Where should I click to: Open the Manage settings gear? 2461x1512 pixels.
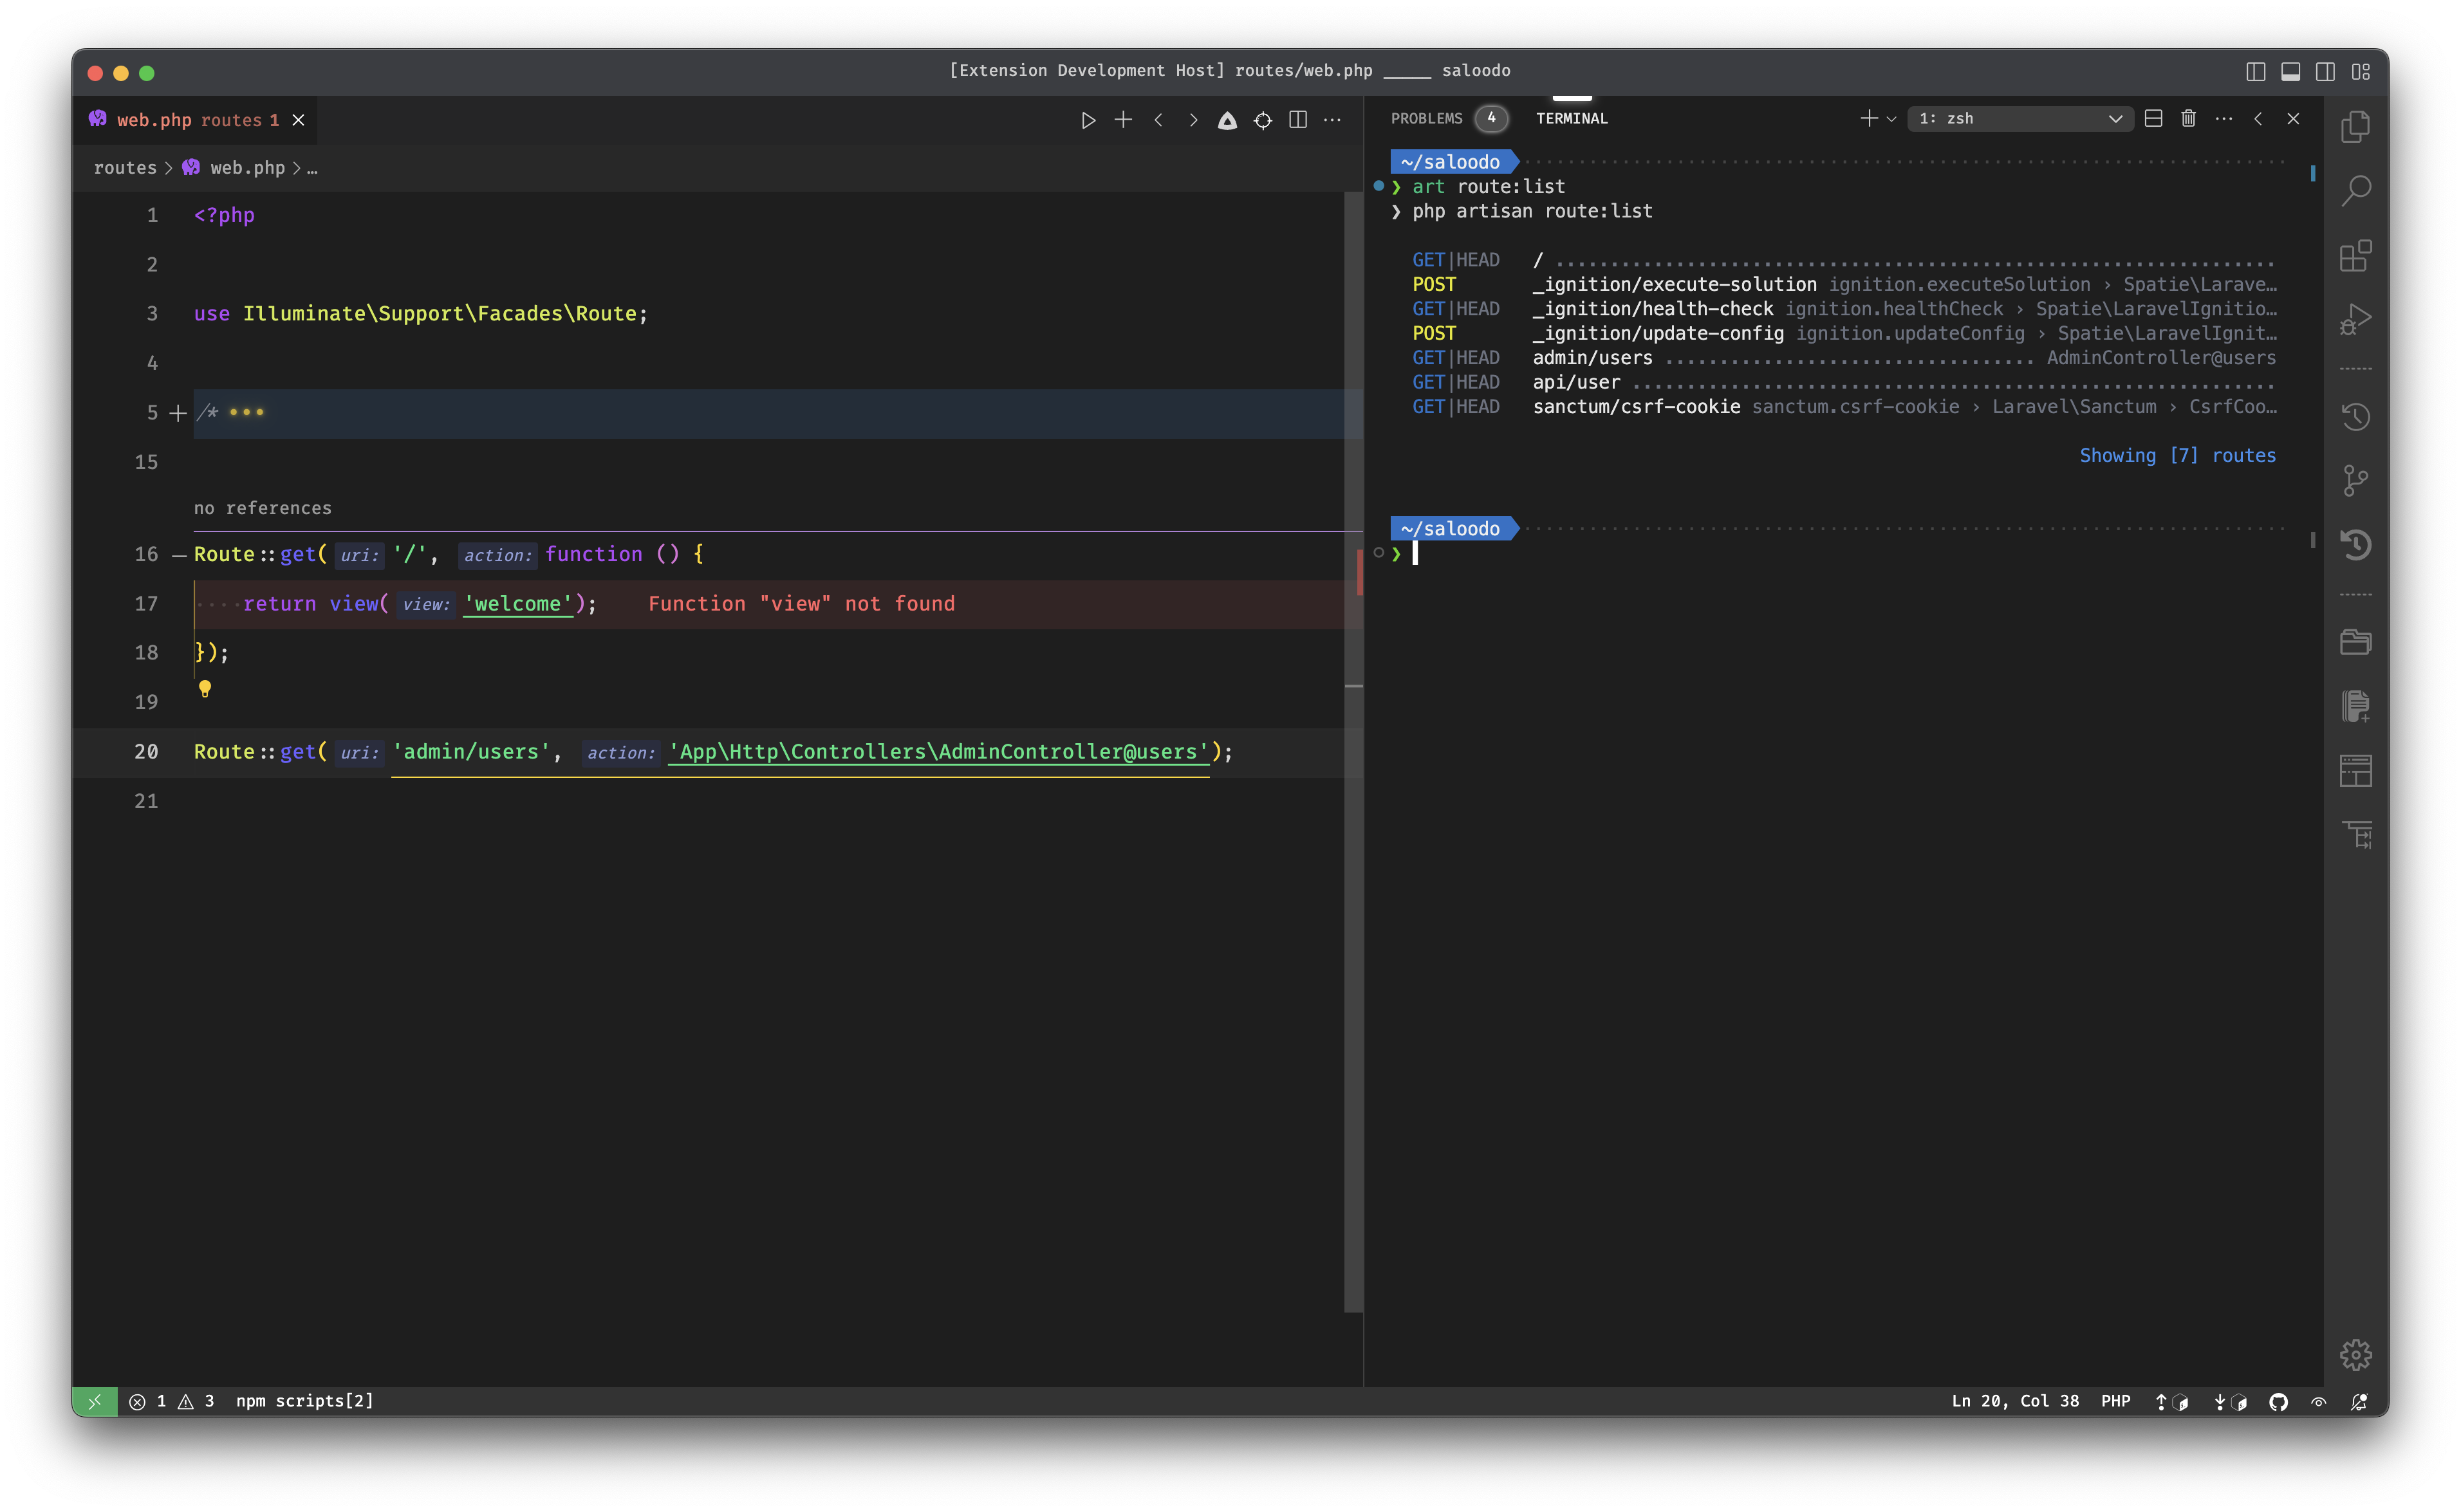point(2355,1354)
